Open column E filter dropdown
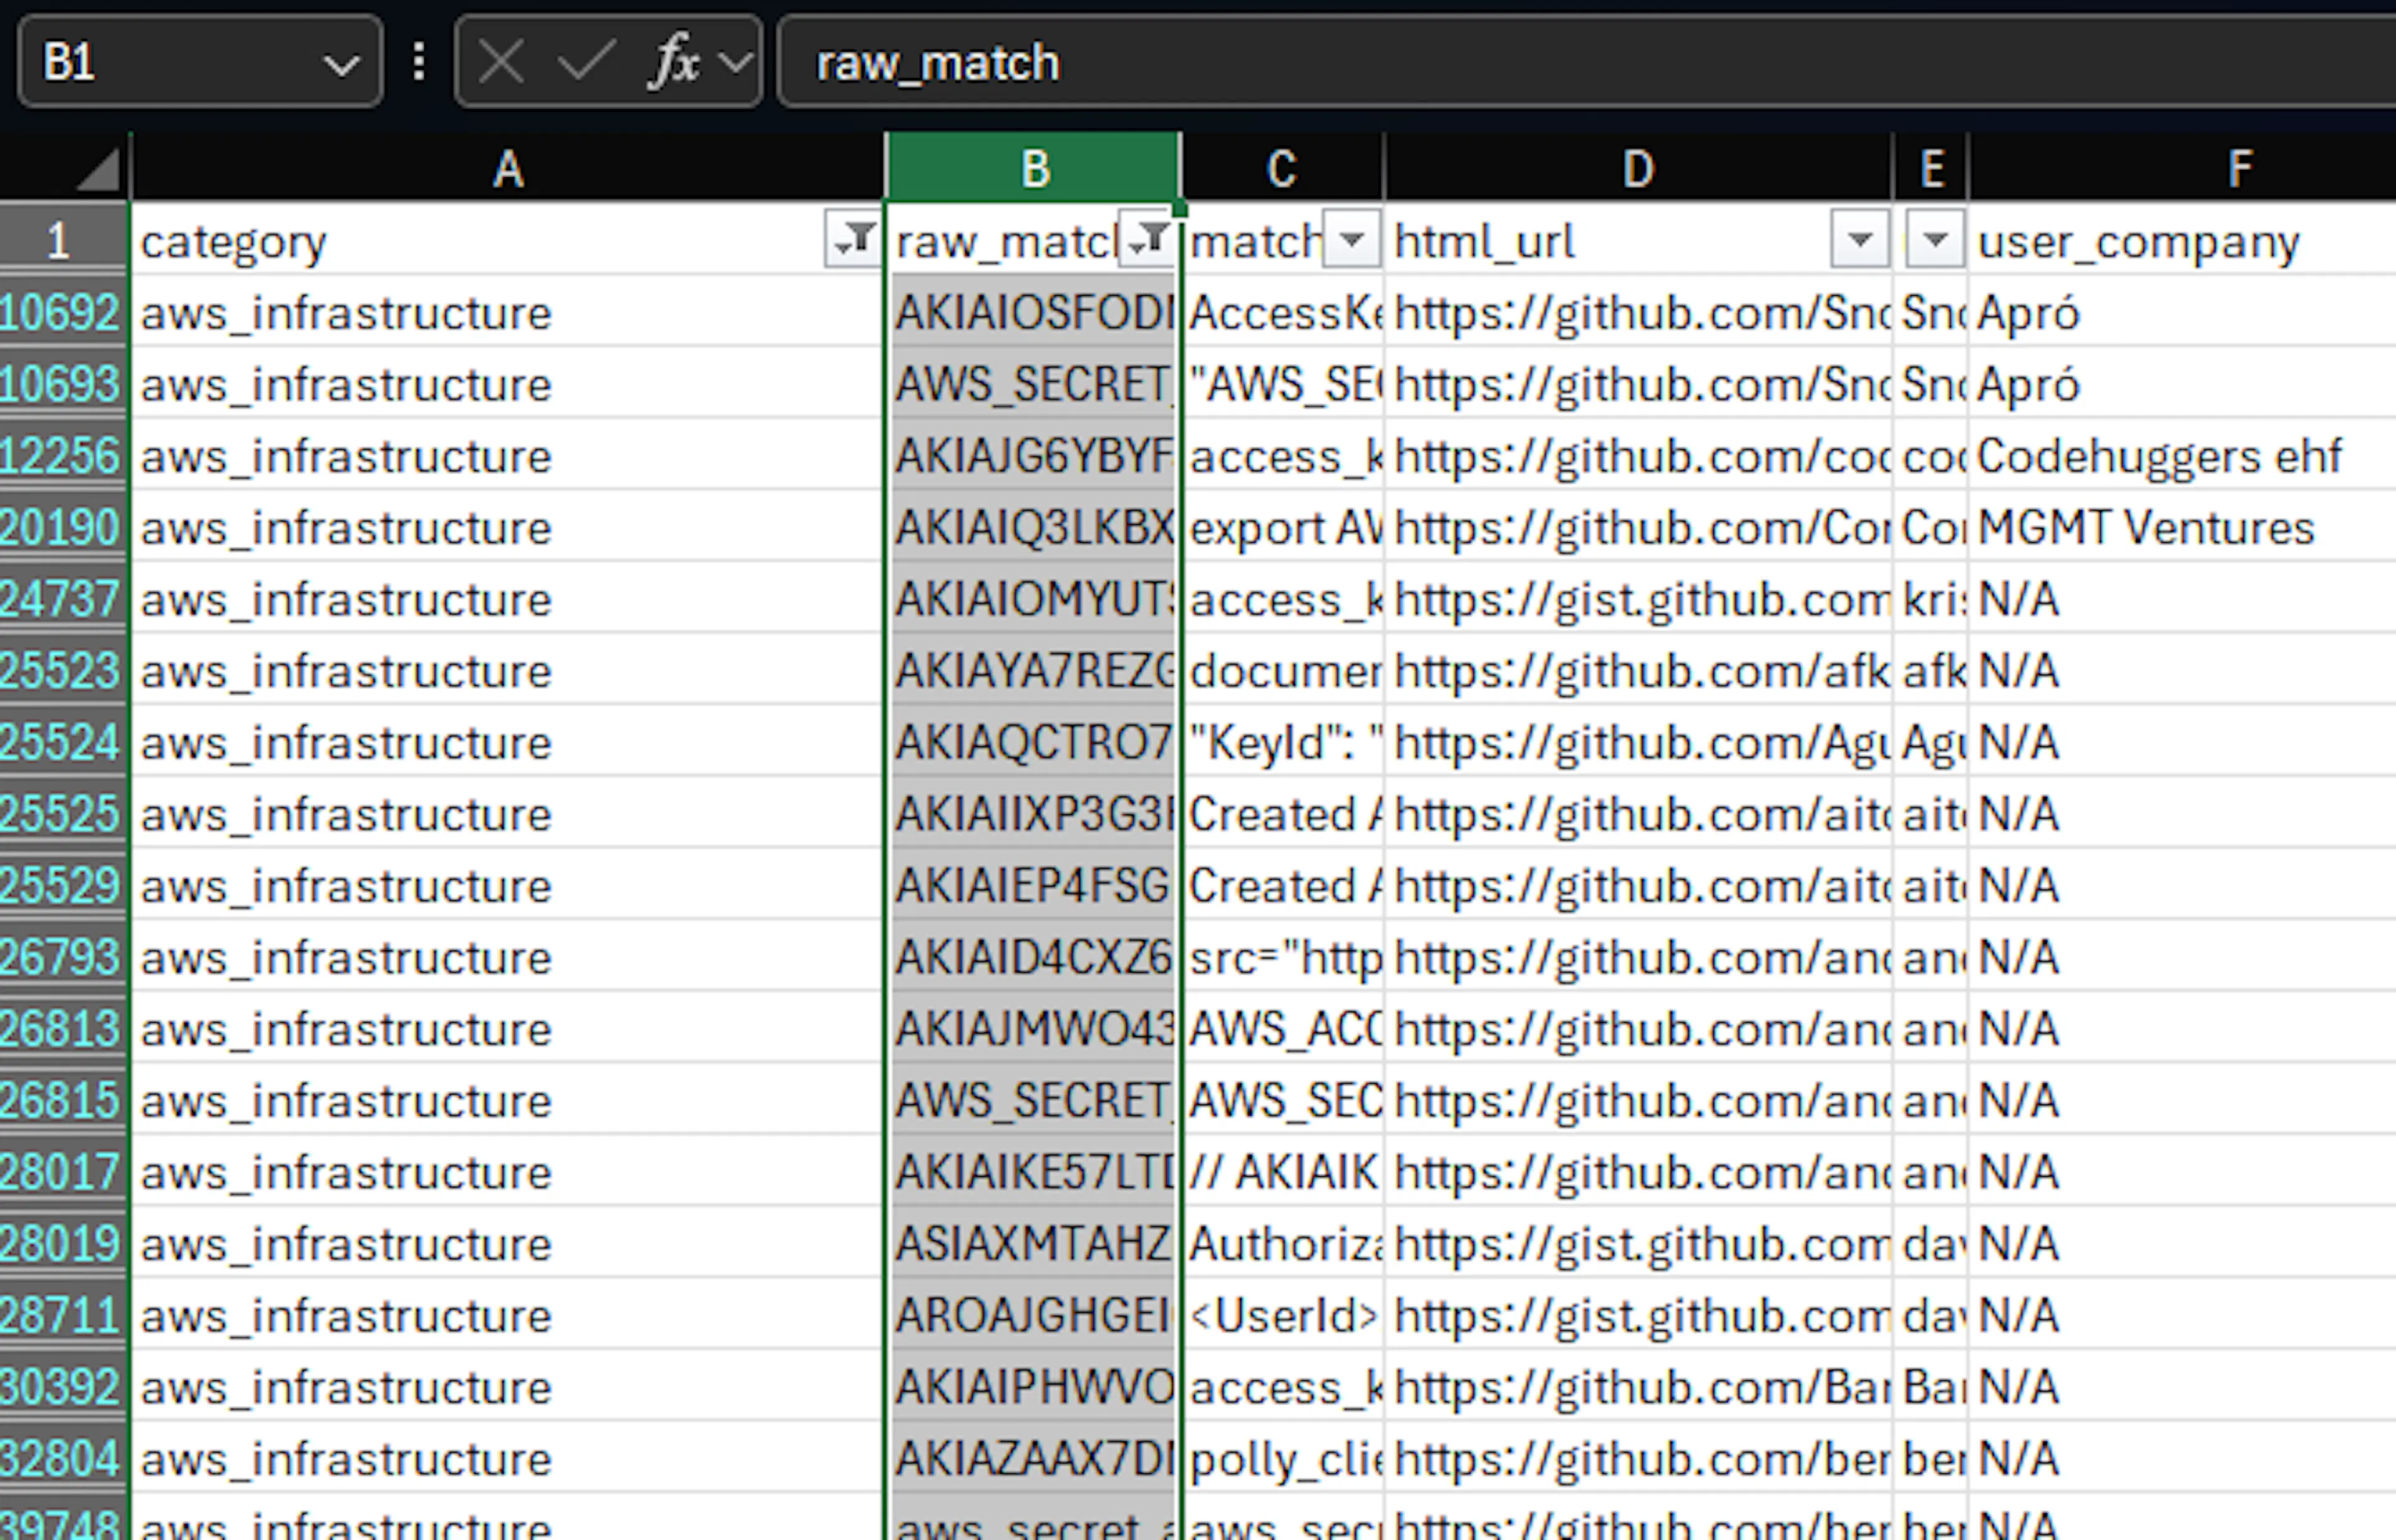This screenshot has height=1540, width=2396. [1935, 240]
